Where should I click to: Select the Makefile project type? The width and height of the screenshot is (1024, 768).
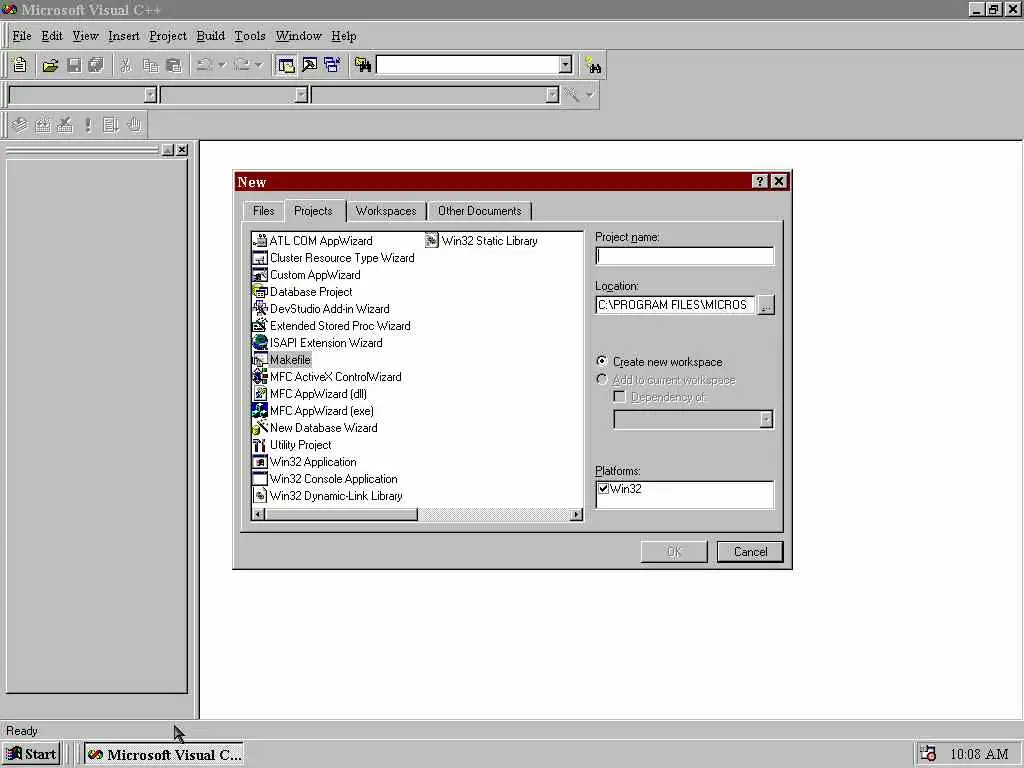point(281,360)
